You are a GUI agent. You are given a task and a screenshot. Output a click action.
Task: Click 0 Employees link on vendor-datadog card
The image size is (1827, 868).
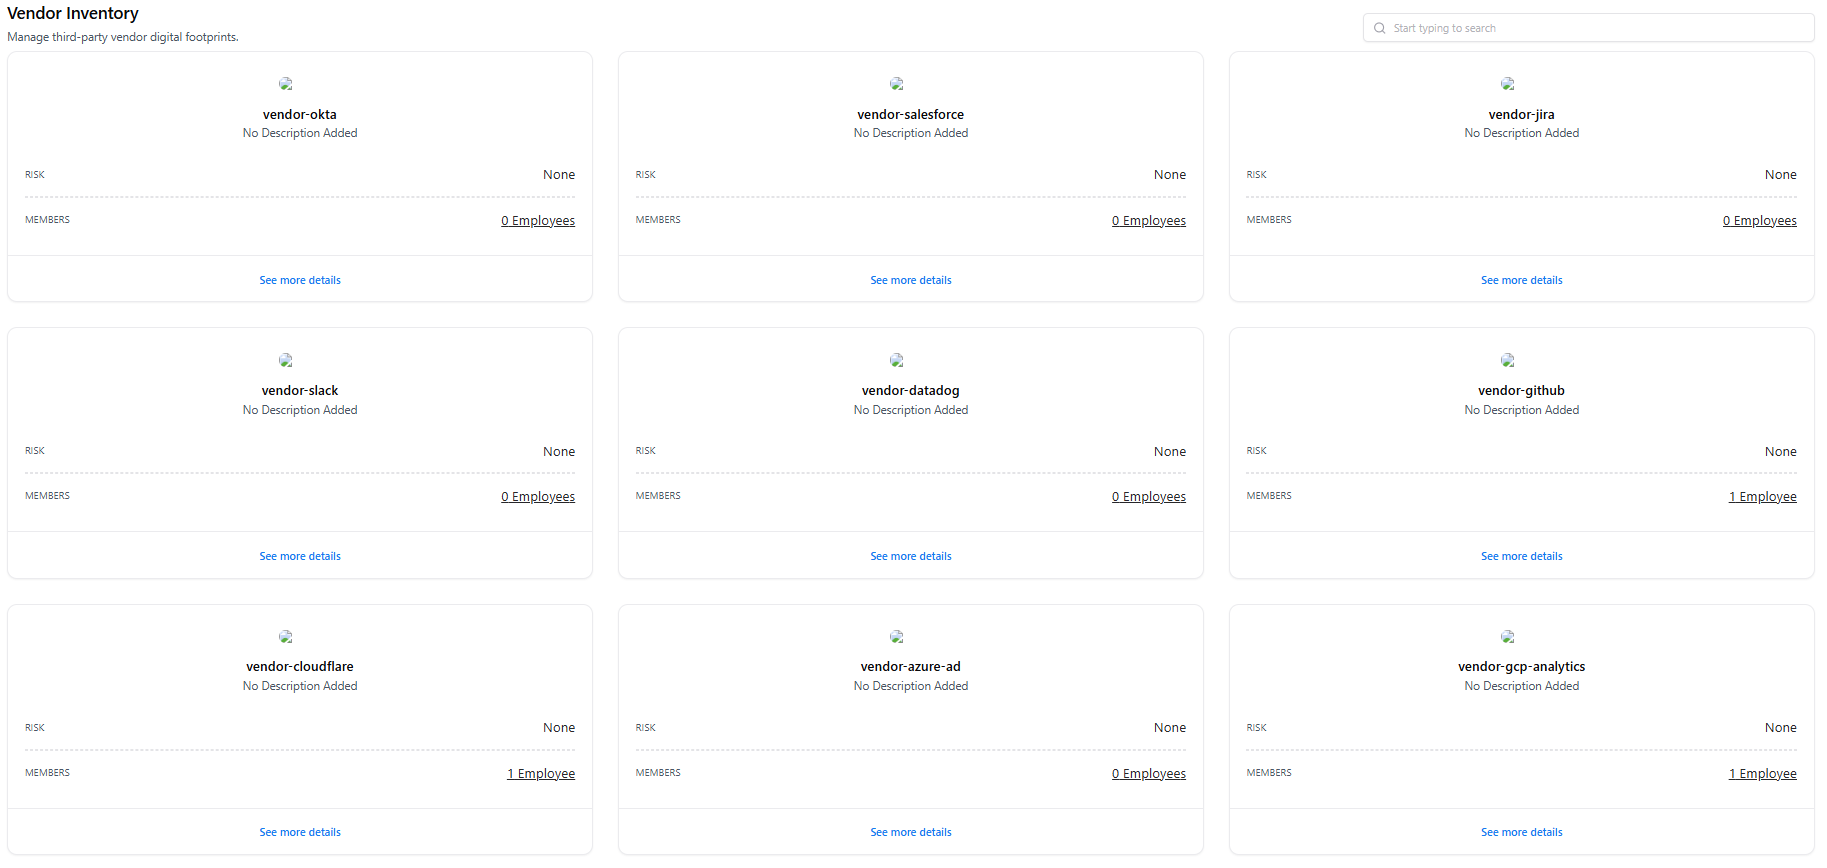(x=1149, y=497)
